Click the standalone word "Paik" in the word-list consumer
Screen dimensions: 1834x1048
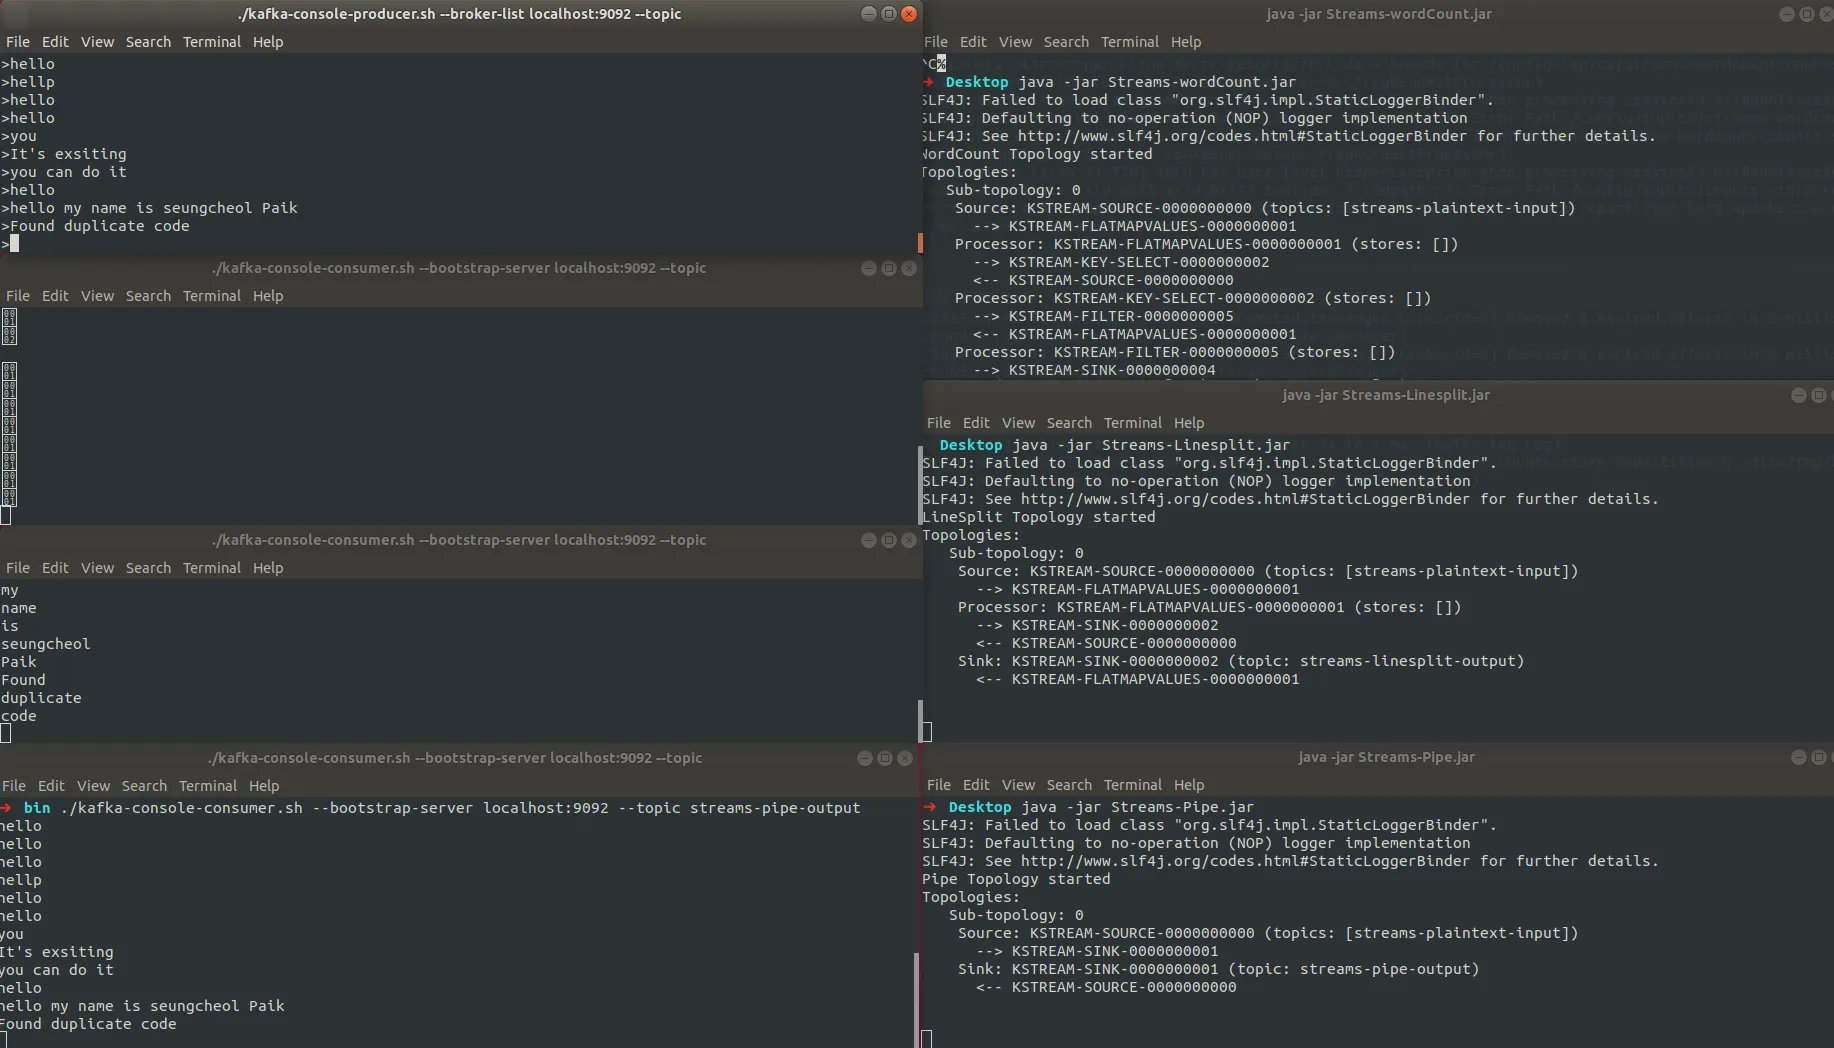point(18,662)
